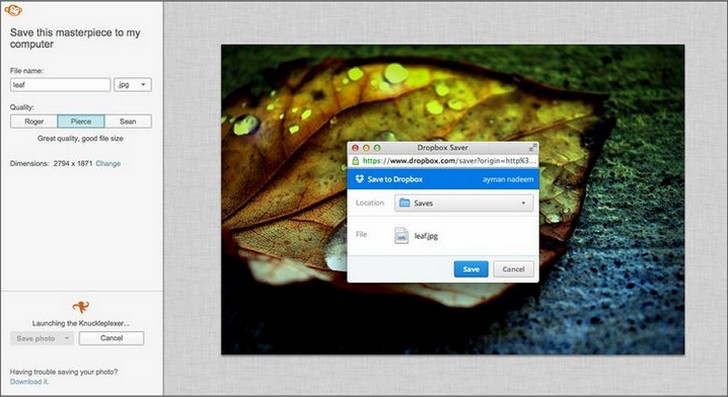Minimize the Dropbox Saver window with the yellow button
The width and height of the screenshot is (728, 397).
coord(366,148)
